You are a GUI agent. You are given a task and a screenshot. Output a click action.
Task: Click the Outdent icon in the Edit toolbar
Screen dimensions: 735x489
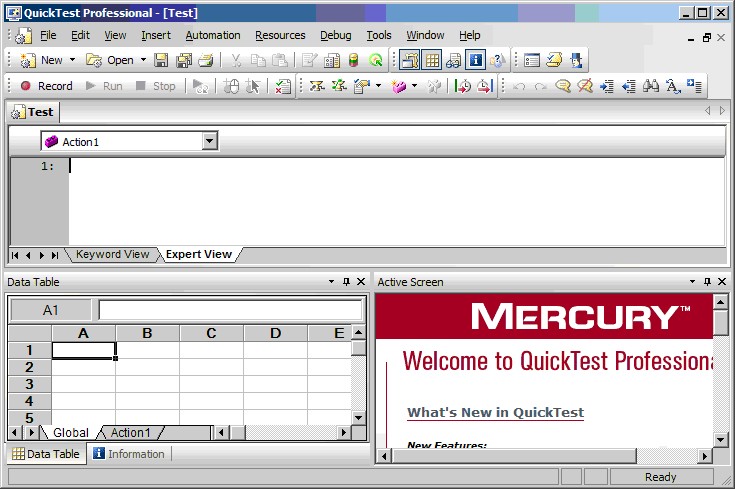point(629,86)
